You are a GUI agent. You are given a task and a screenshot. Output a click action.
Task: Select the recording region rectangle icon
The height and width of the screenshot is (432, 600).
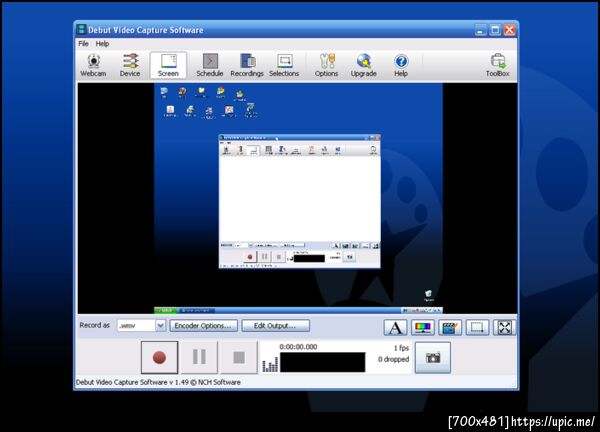(x=477, y=328)
